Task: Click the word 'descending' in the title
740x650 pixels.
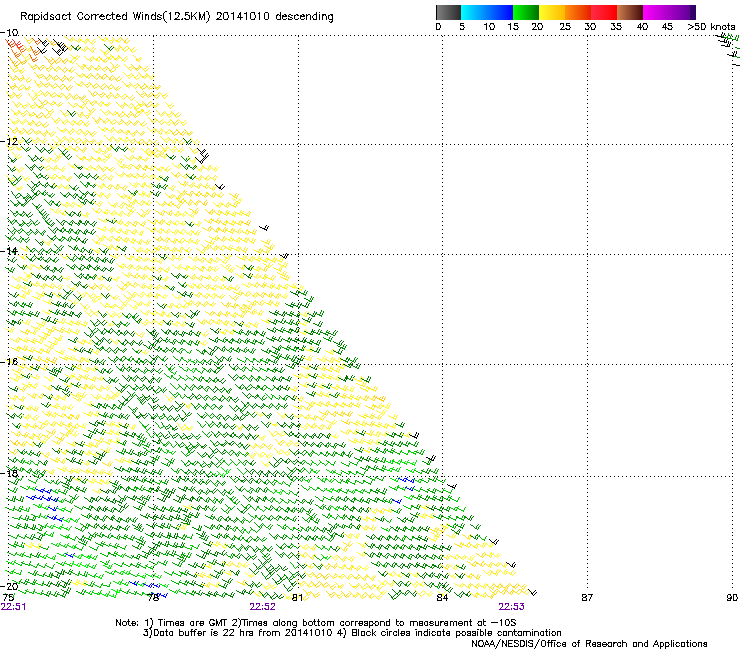Action: [x=304, y=17]
